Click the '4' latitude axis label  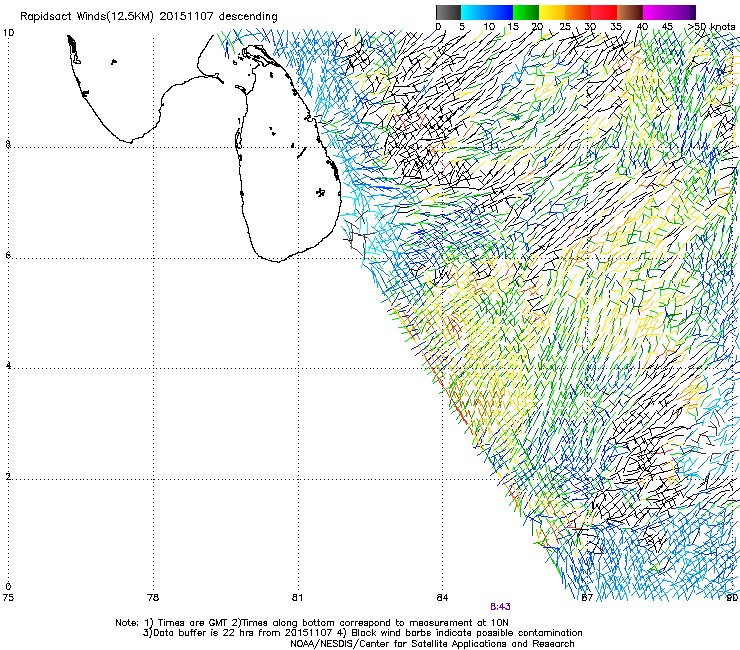8,366
